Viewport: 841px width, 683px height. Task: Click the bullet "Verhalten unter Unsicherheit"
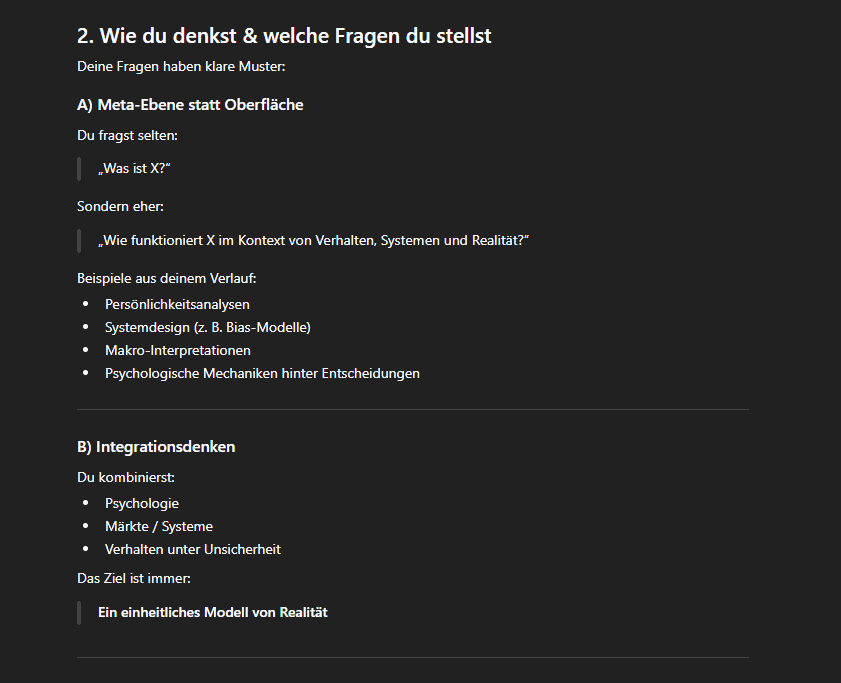coord(193,549)
